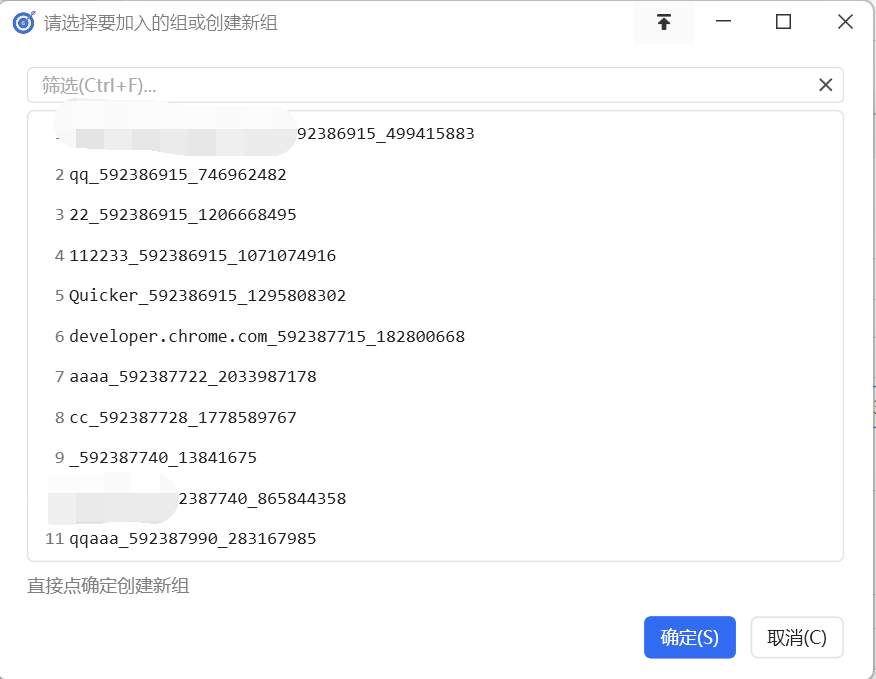Select group qqaaa_592387990_283167985
This screenshot has height=679, width=876.
pos(435,539)
